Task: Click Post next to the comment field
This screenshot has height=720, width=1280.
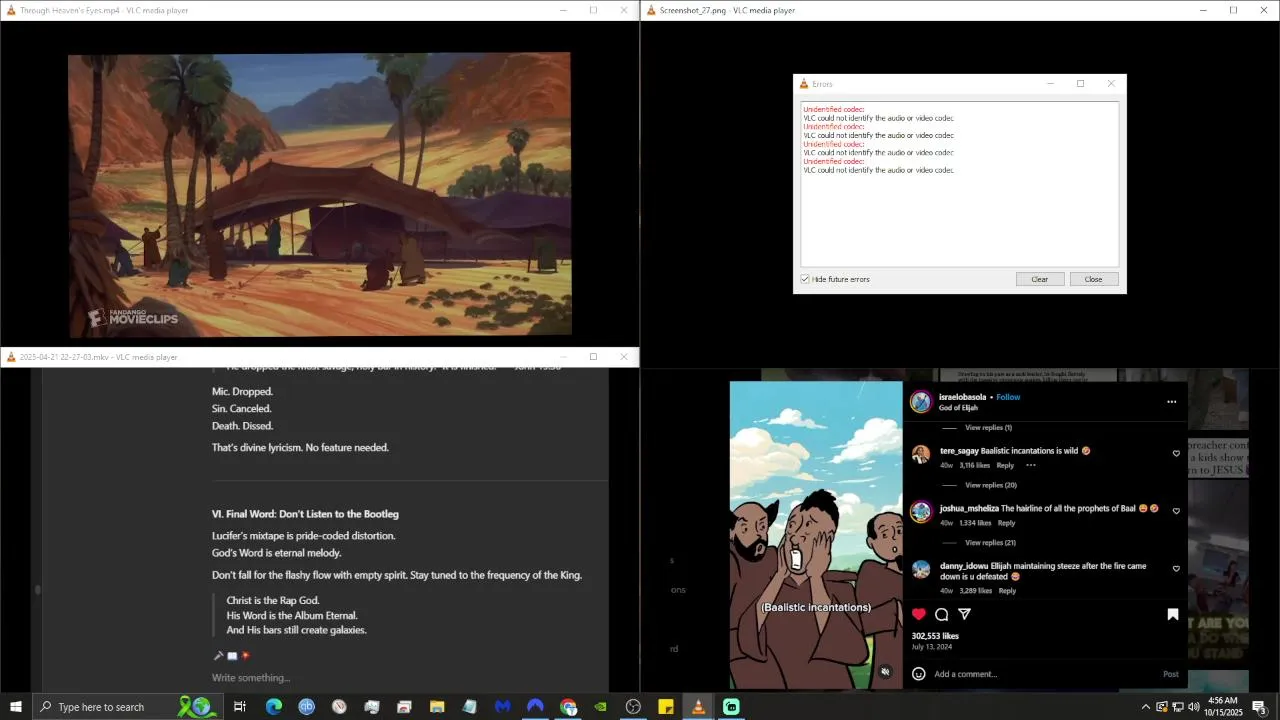Action: [x=1170, y=674]
